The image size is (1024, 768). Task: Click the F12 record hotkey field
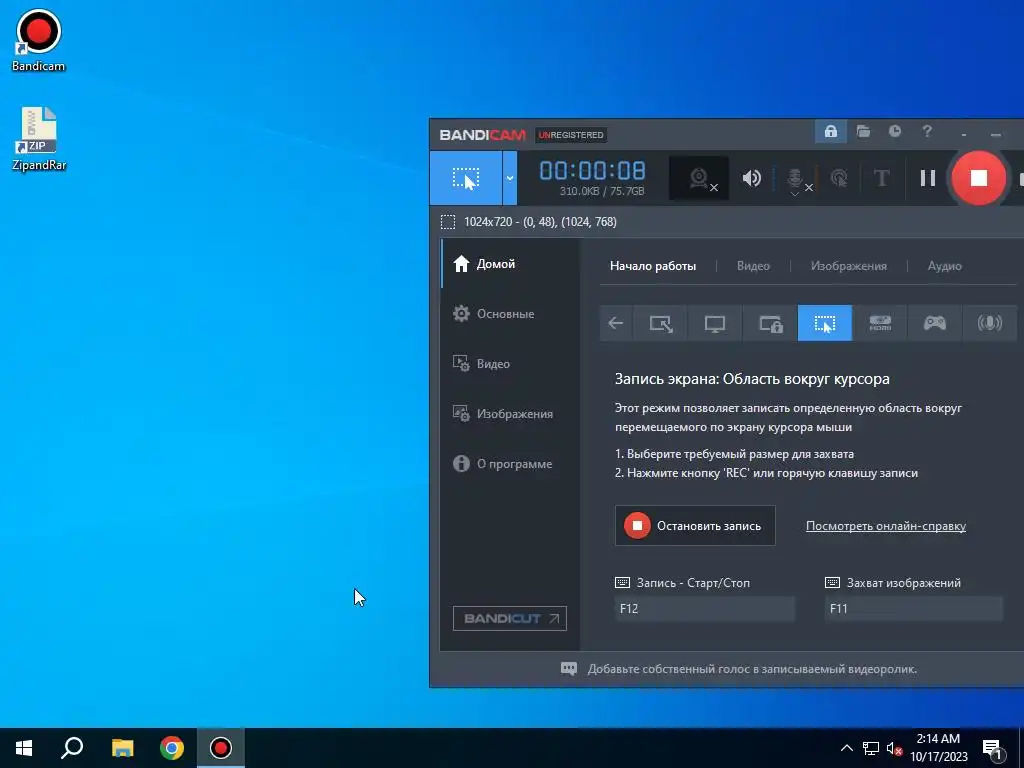pos(705,609)
